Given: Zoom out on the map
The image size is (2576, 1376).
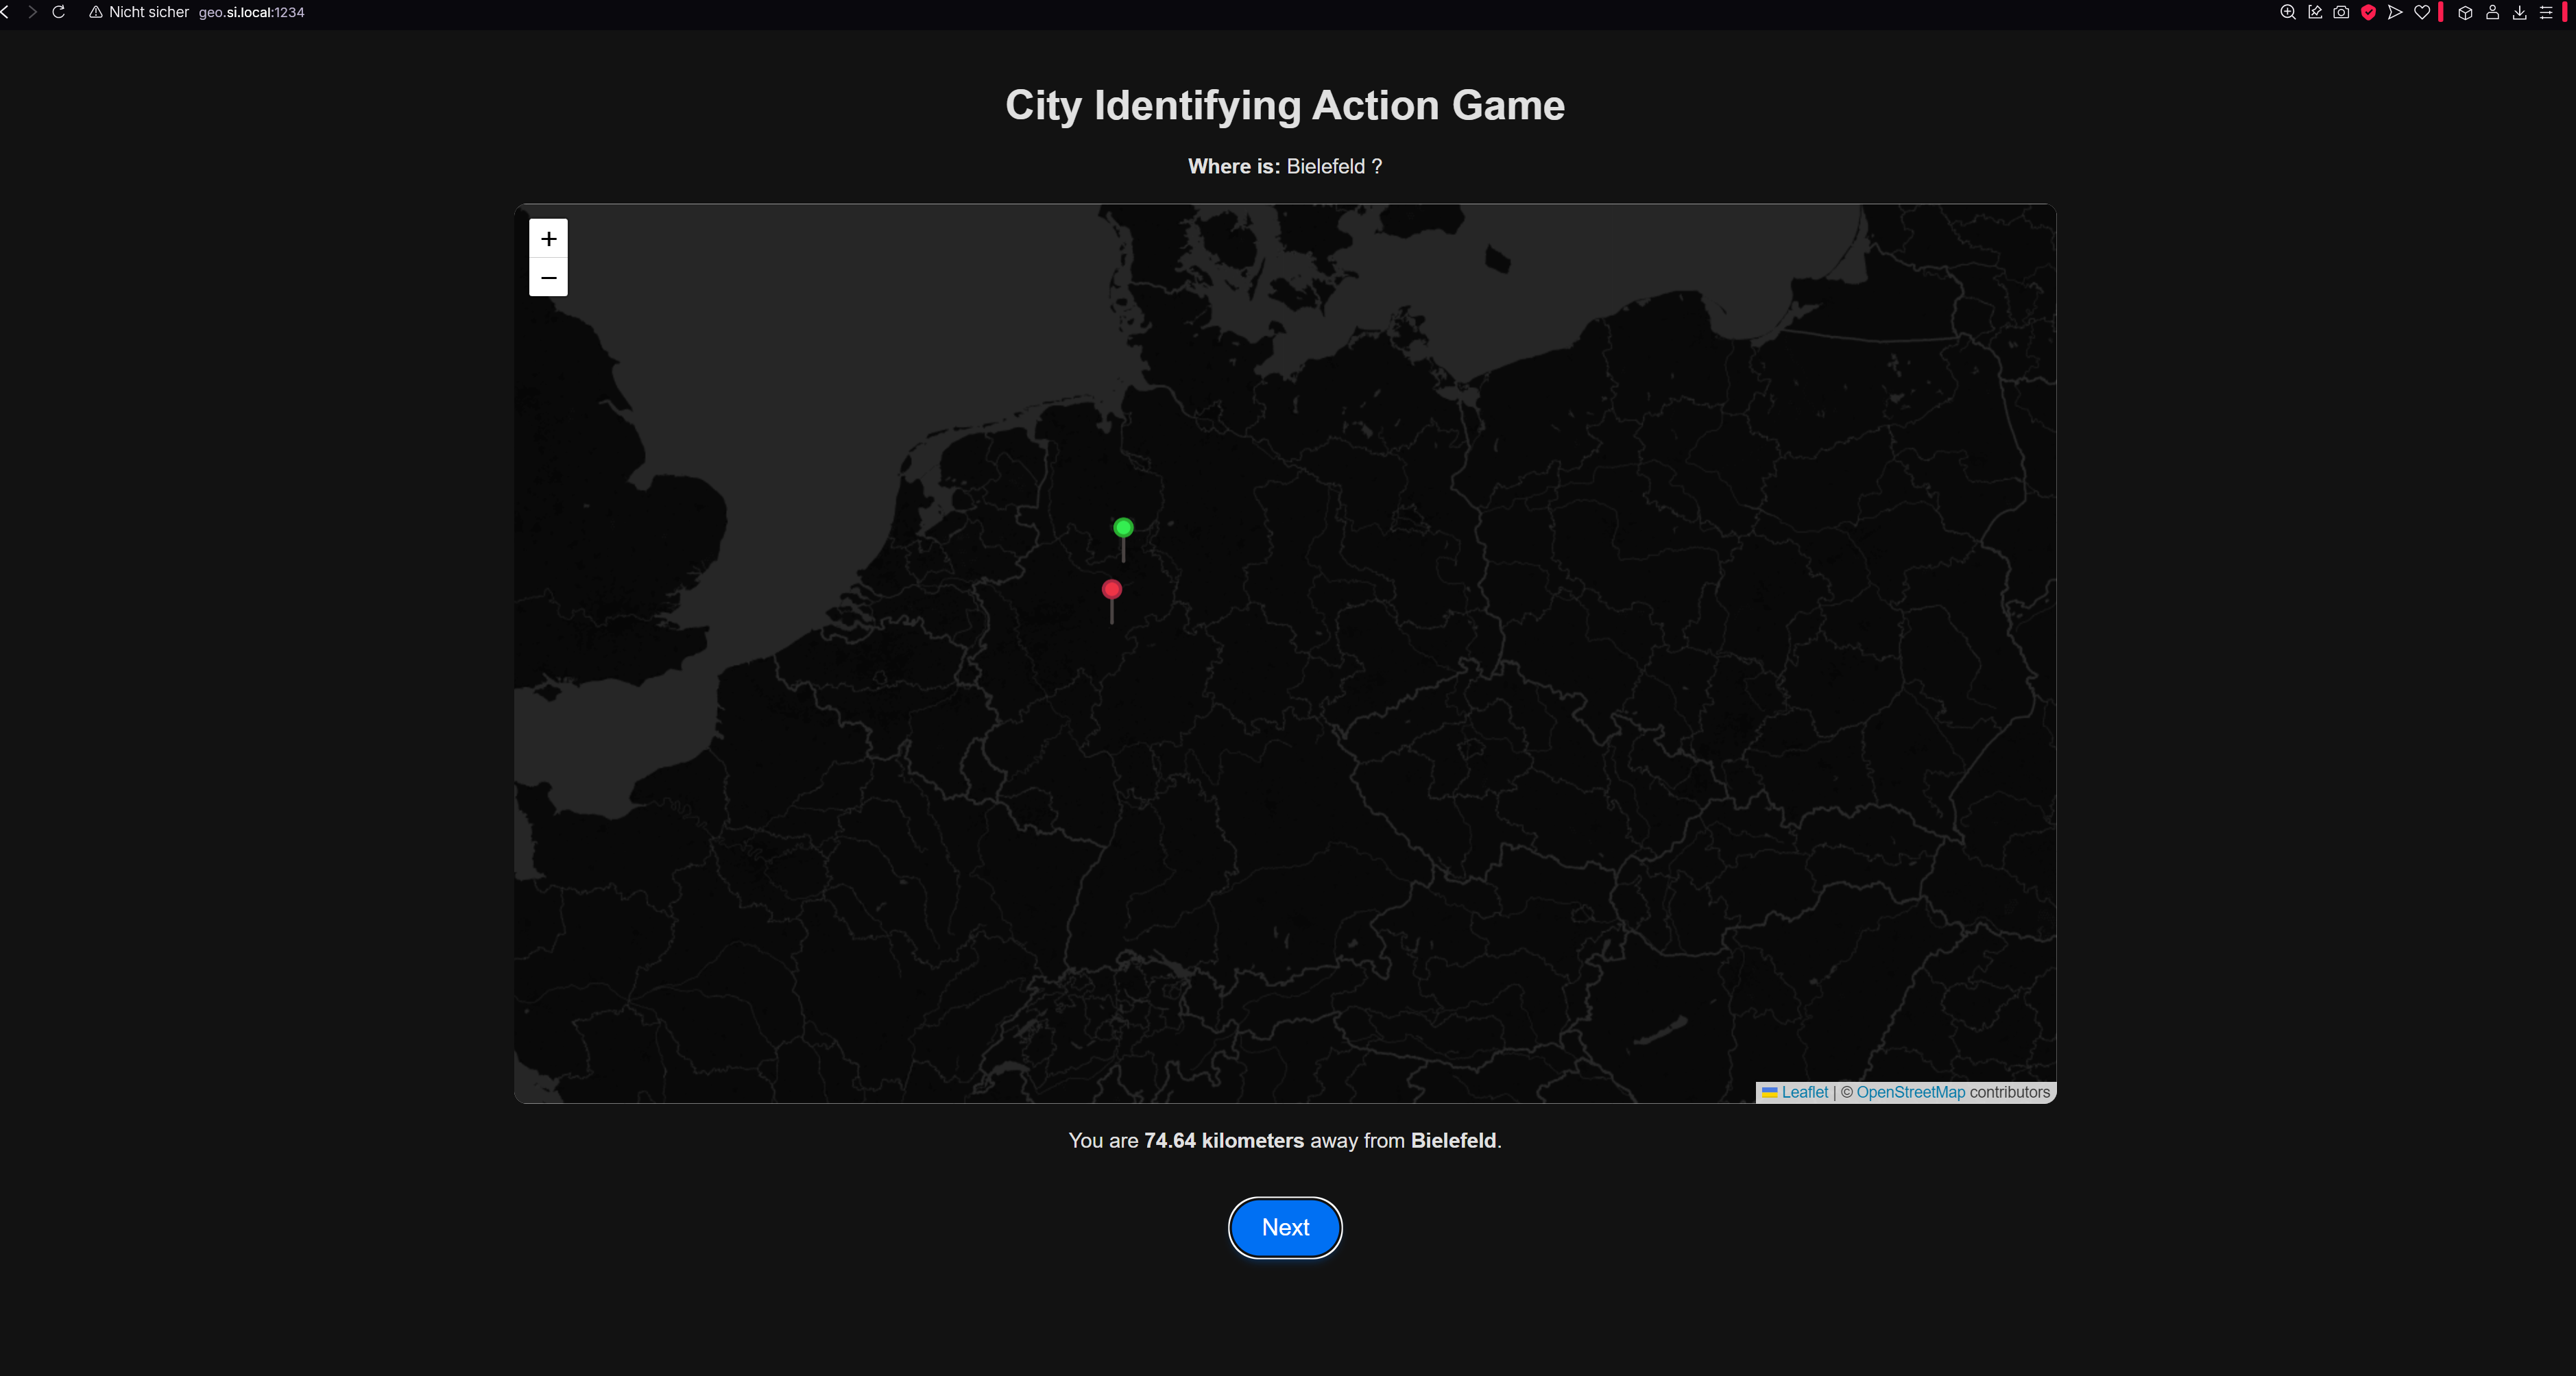Looking at the screenshot, I should pos(548,277).
